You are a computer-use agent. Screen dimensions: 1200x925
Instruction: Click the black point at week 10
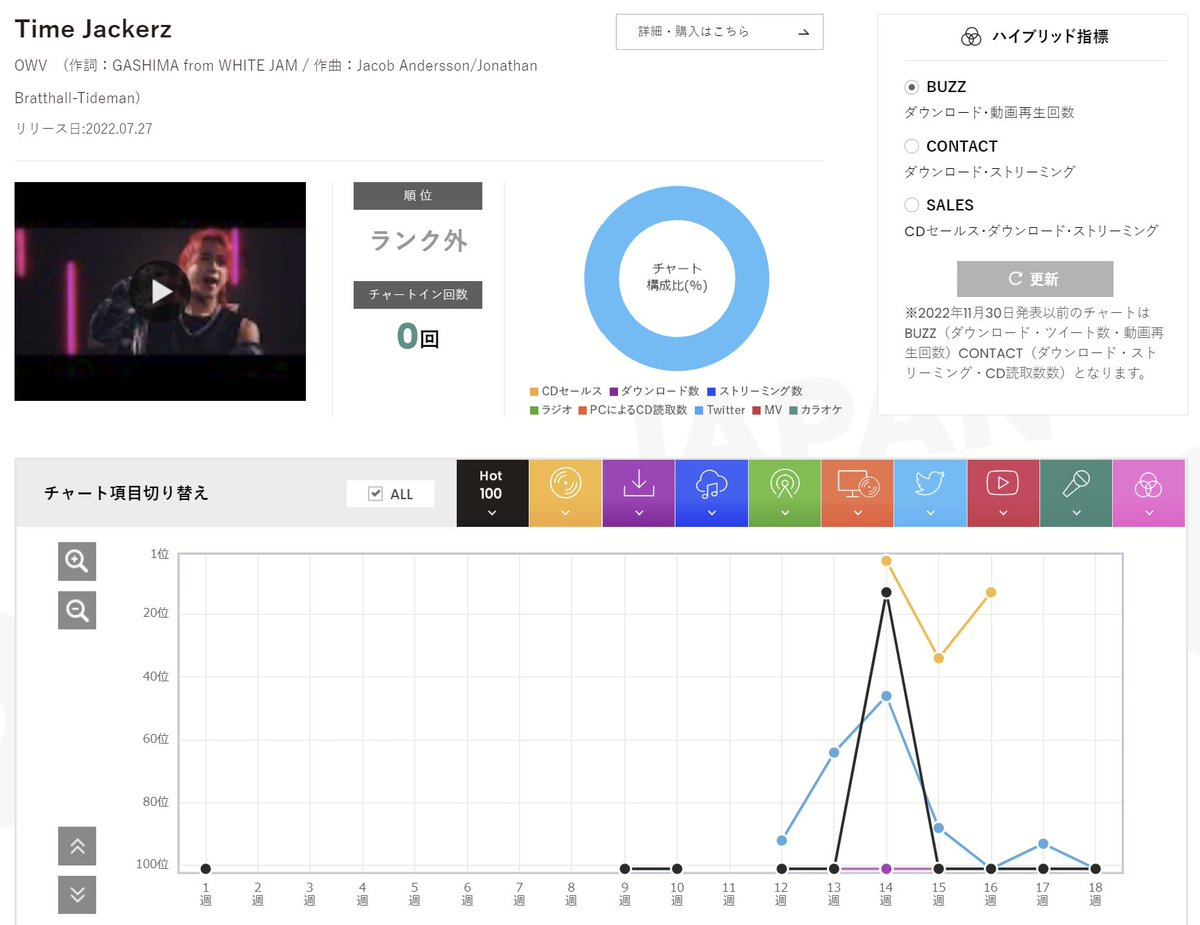point(677,869)
